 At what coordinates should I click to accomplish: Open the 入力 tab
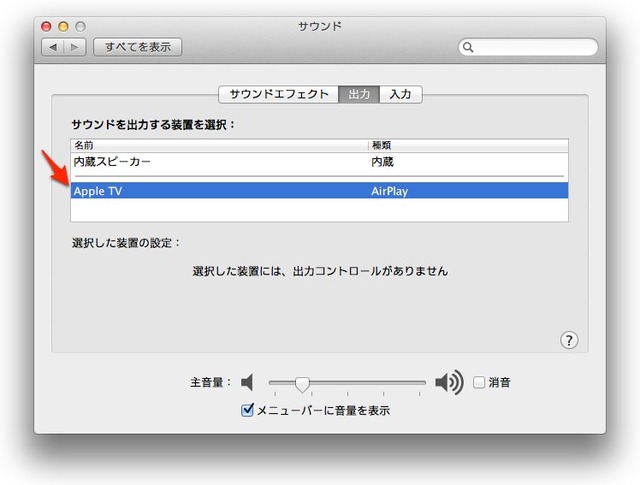(400, 94)
